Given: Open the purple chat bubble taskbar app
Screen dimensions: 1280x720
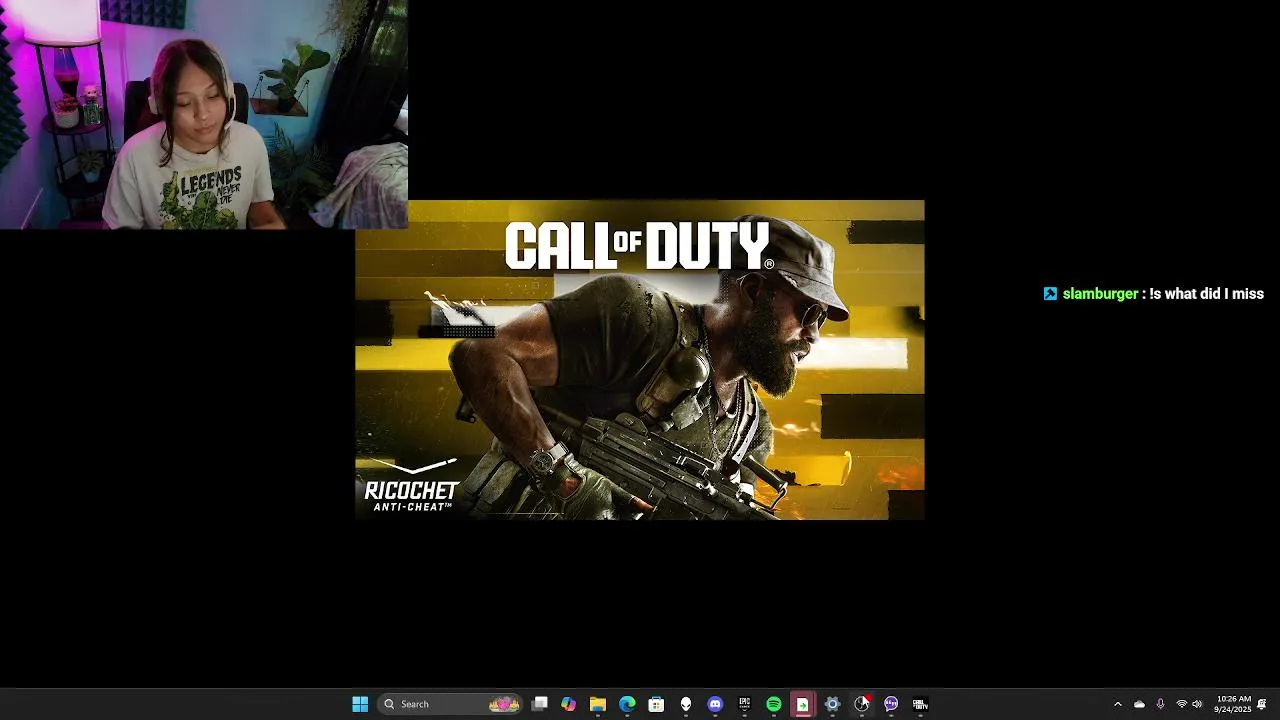Looking at the screenshot, I should (x=891, y=704).
